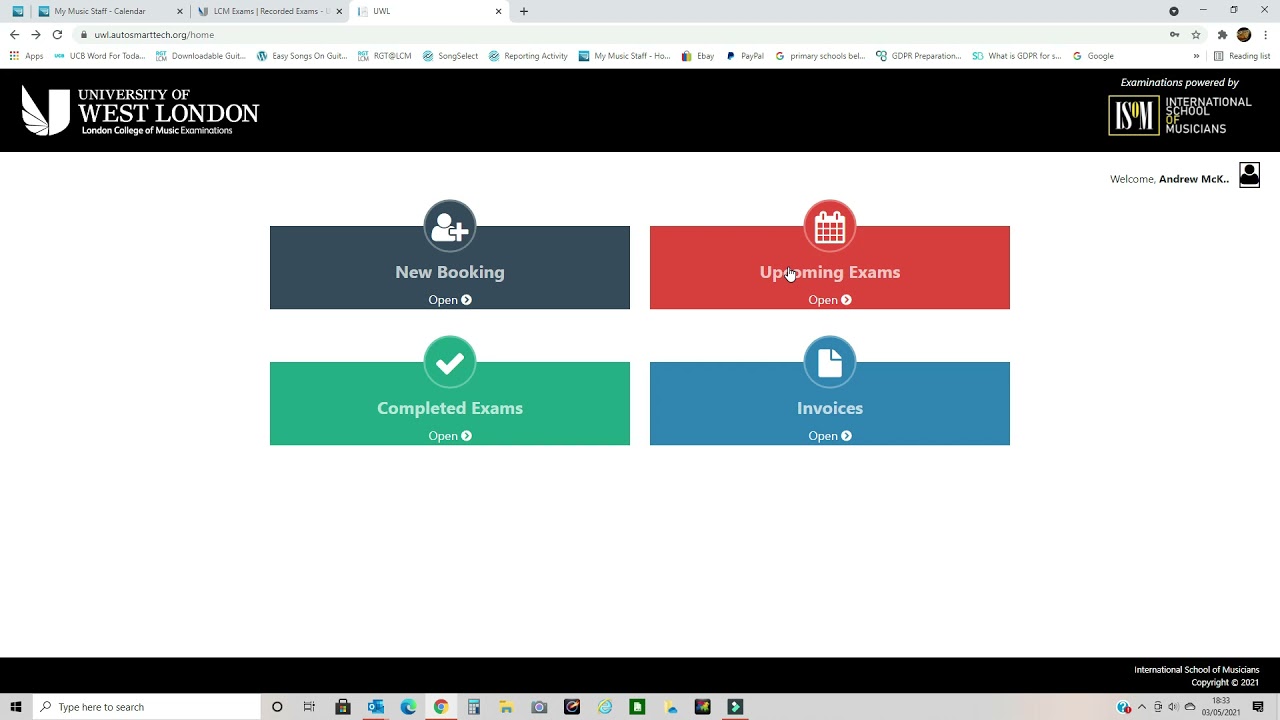
Task: Click the Completed Exams checkmark icon
Action: click(x=450, y=363)
